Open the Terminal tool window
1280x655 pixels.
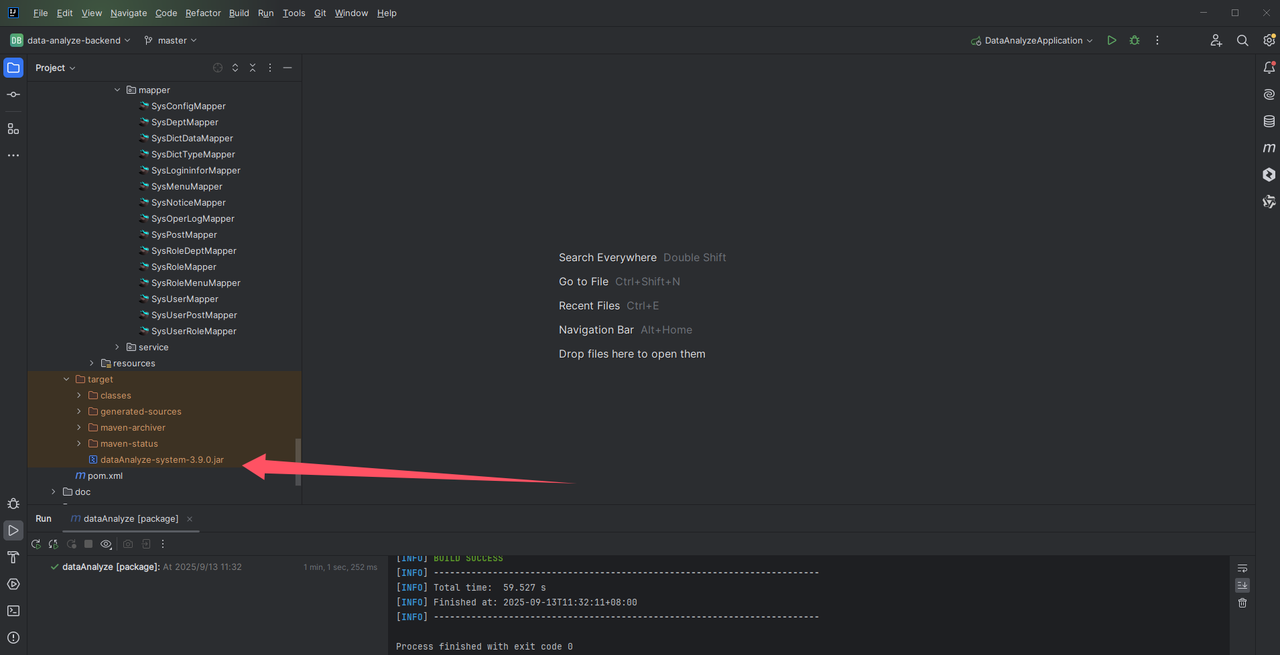pos(13,610)
